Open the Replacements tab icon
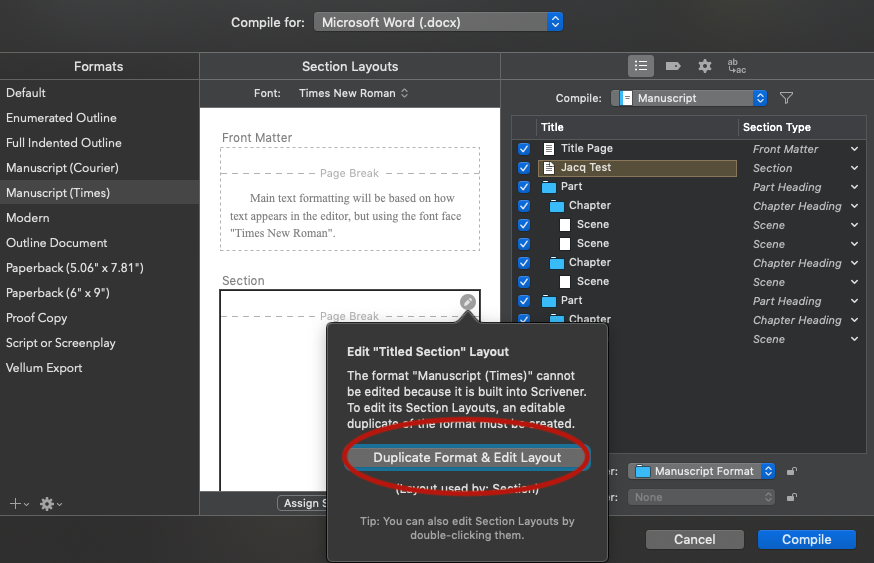 point(736,66)
